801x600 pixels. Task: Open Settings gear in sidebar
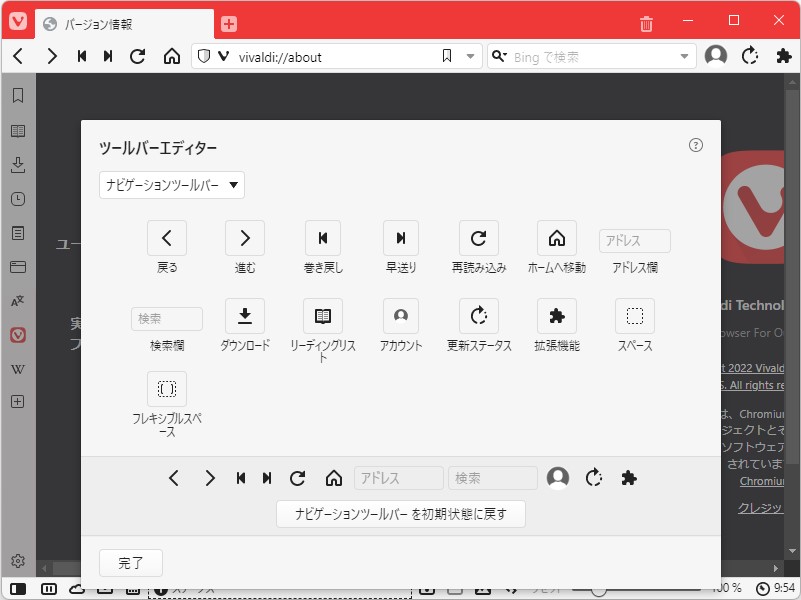pos(18,561)
